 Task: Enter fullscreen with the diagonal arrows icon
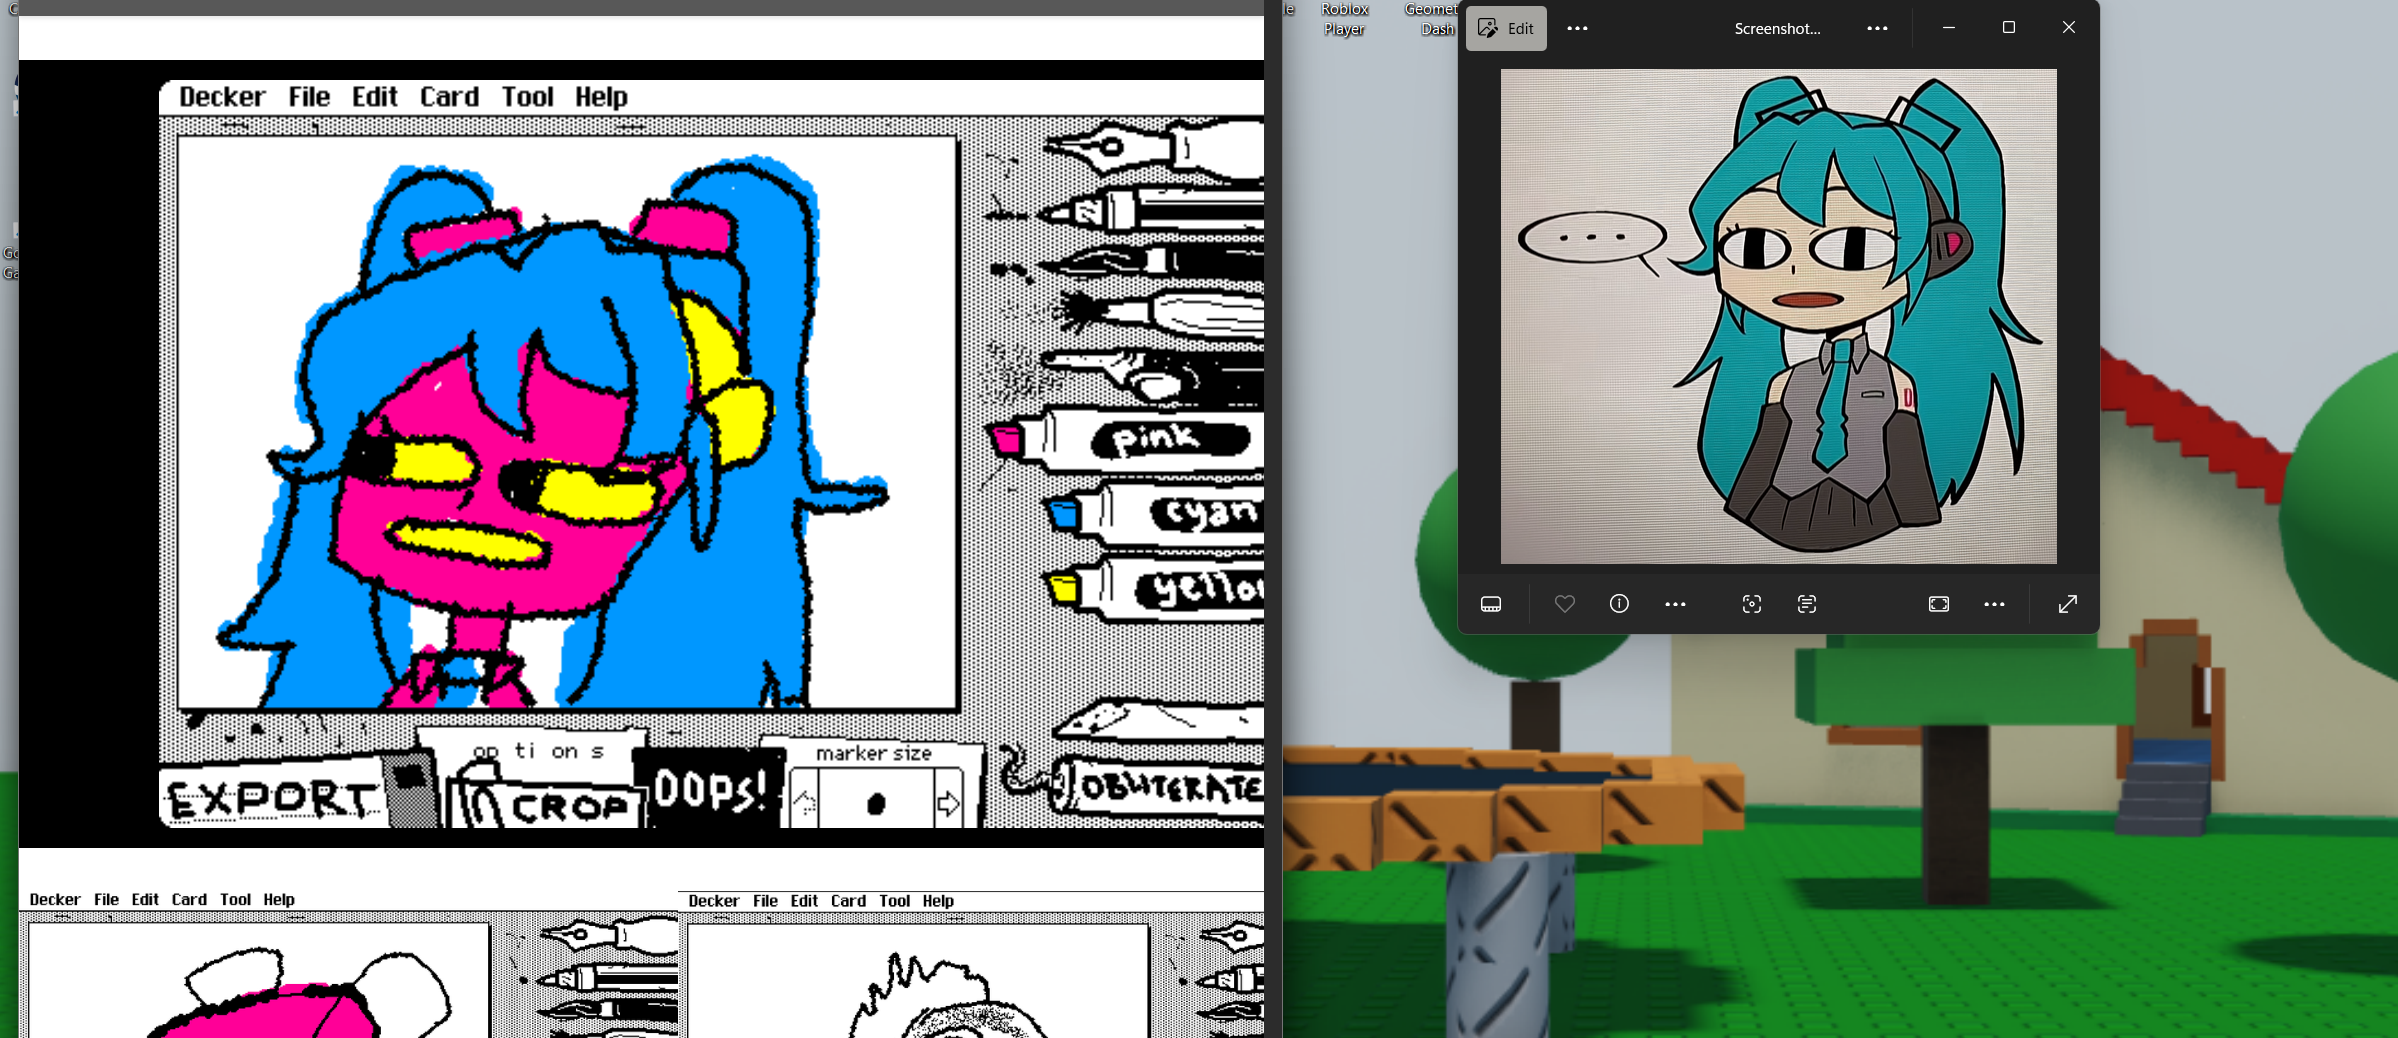(x=2068, y=604)
